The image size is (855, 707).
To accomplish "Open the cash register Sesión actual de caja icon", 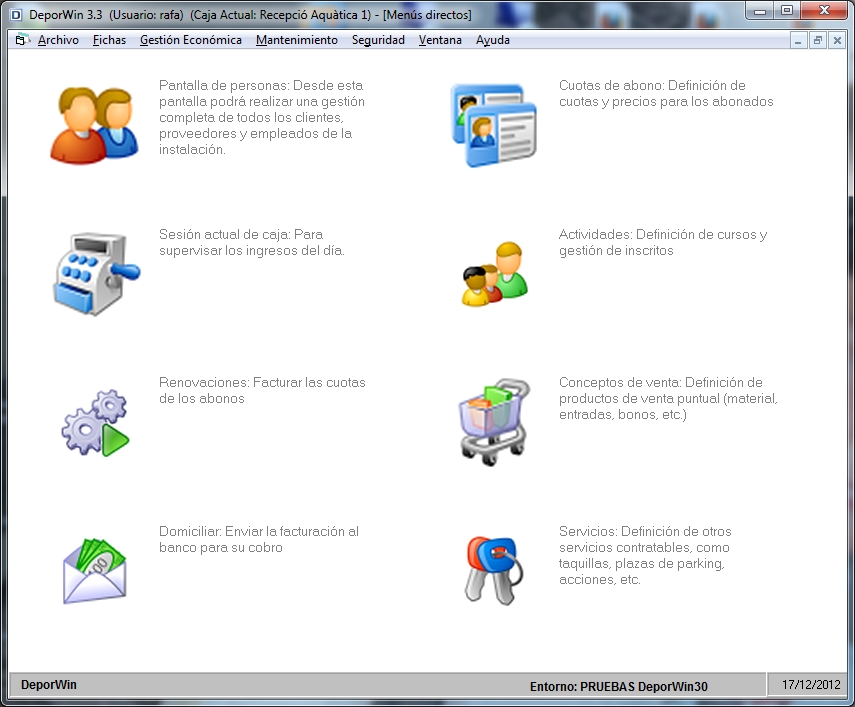I will click(96, 274).
